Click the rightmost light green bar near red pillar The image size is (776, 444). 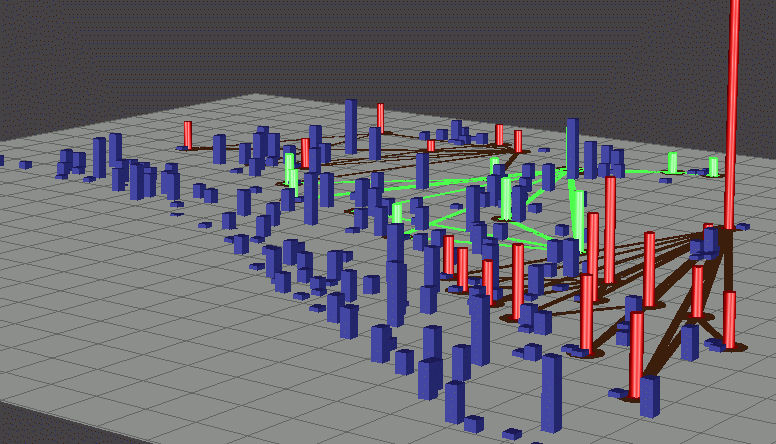(713, 167)
